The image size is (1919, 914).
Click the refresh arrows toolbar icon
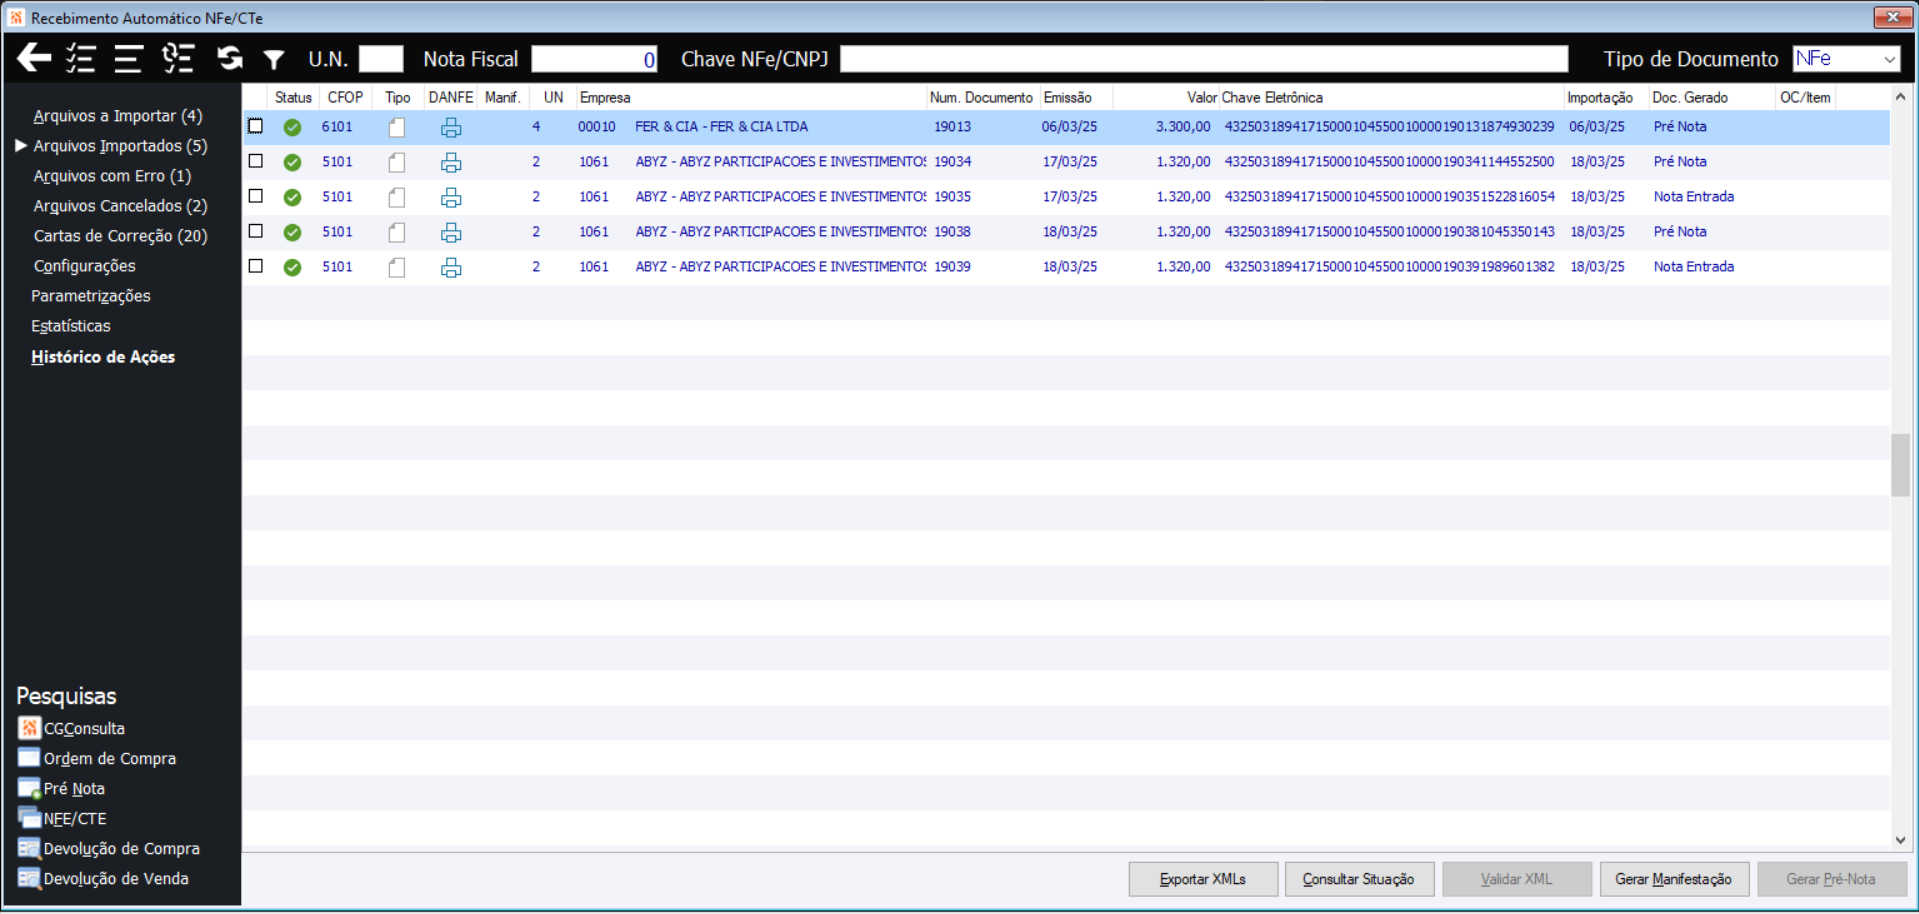[x=230, y=58]
